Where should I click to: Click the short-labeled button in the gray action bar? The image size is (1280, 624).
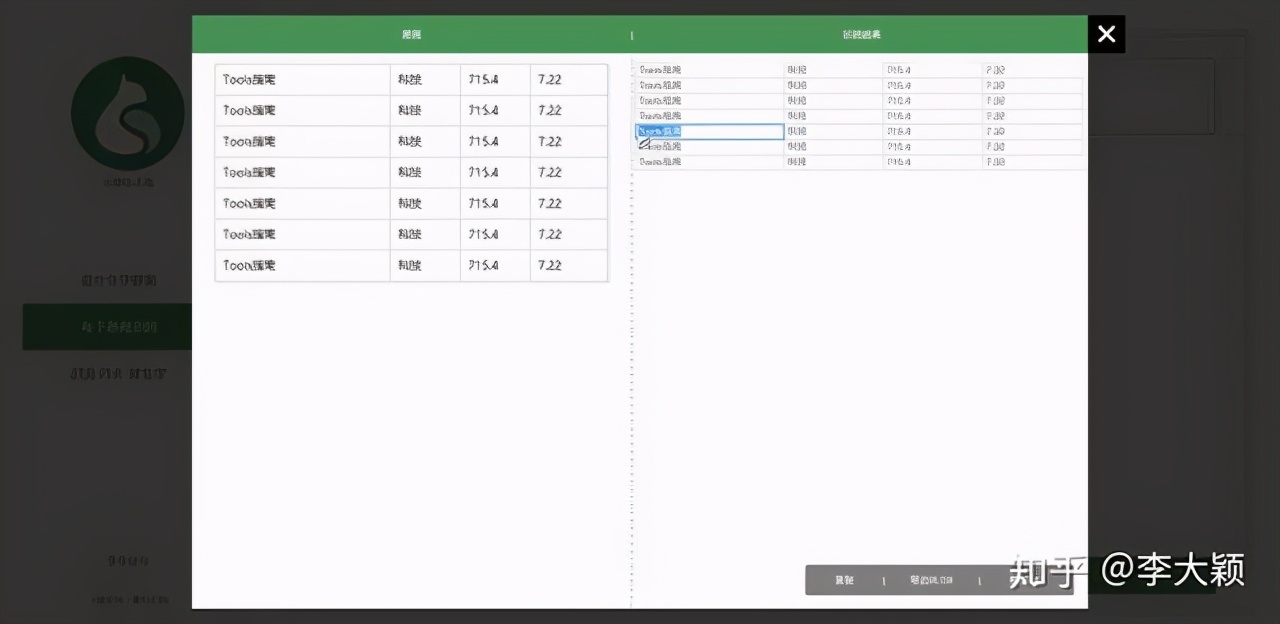pos(844,580)
